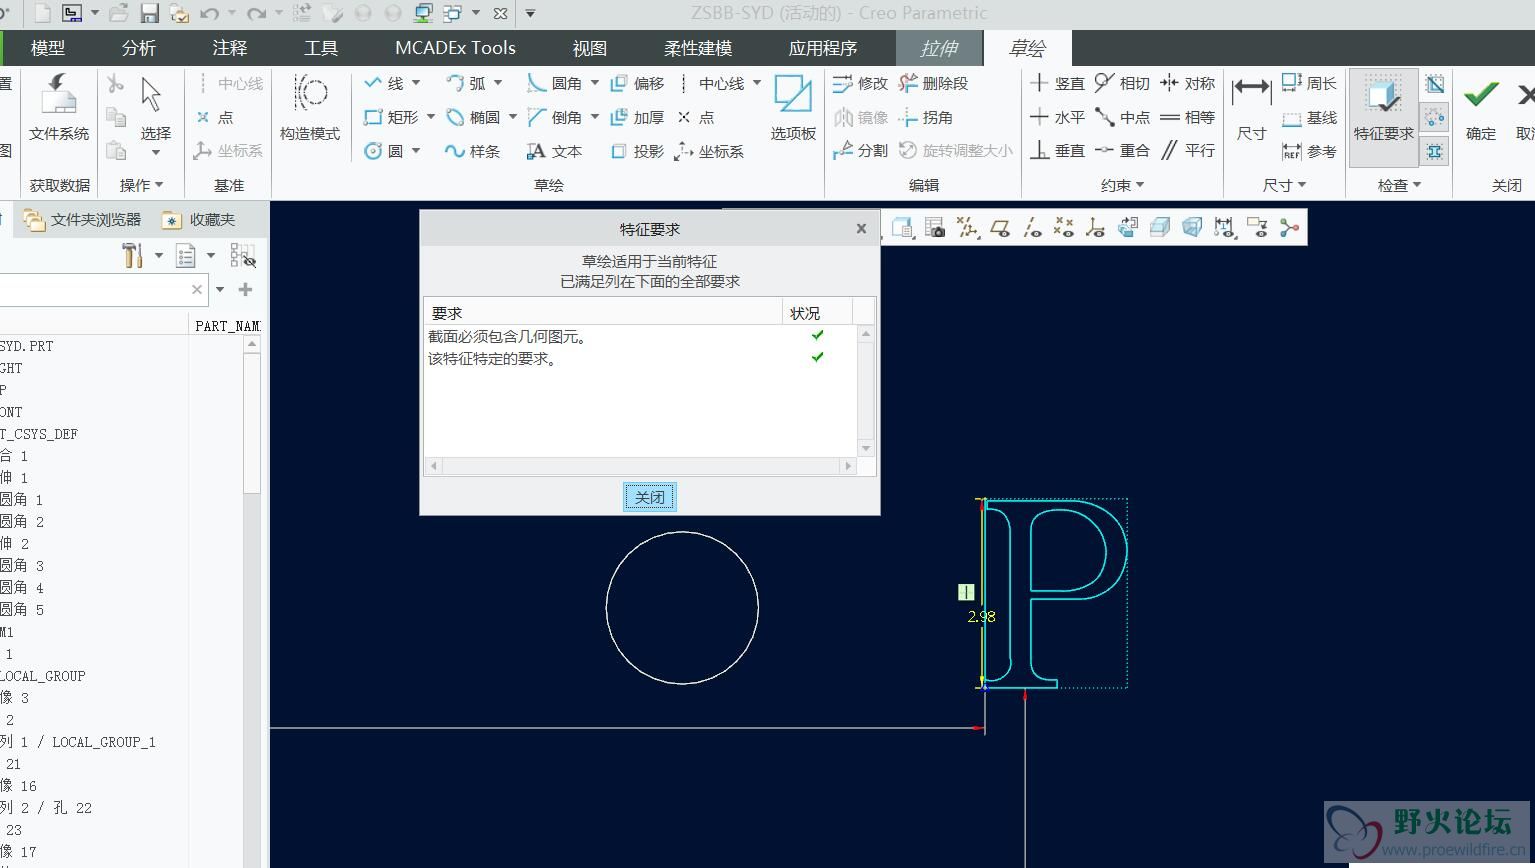
Task: Select the Circle (圆) tool
Action: pyautogui.click(x=383, y=151)
